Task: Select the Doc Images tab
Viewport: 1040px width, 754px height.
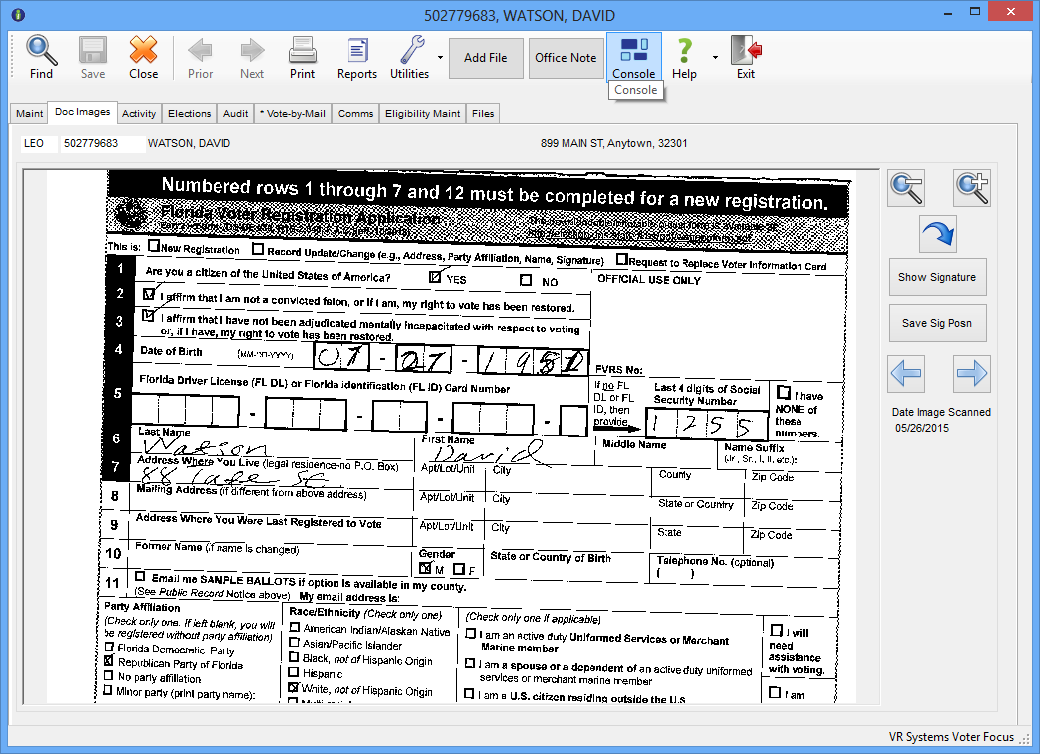Action: click(83, 112)
